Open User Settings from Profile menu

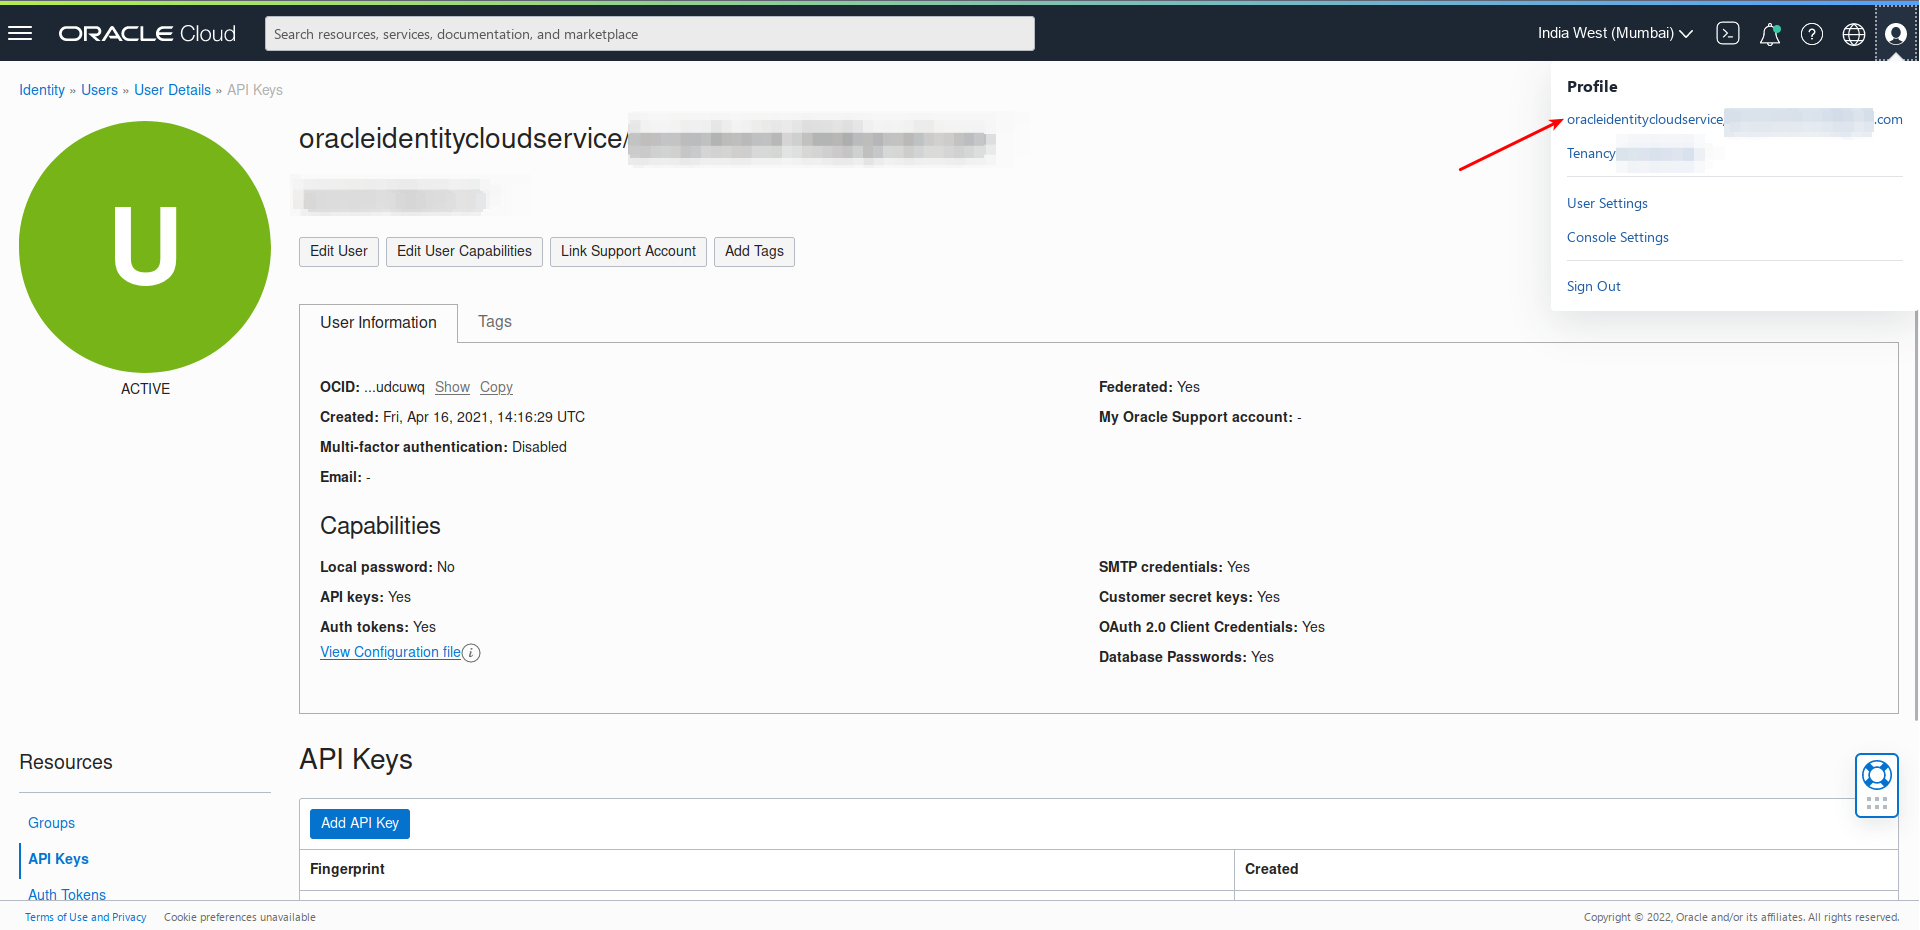coord(1607,204)
